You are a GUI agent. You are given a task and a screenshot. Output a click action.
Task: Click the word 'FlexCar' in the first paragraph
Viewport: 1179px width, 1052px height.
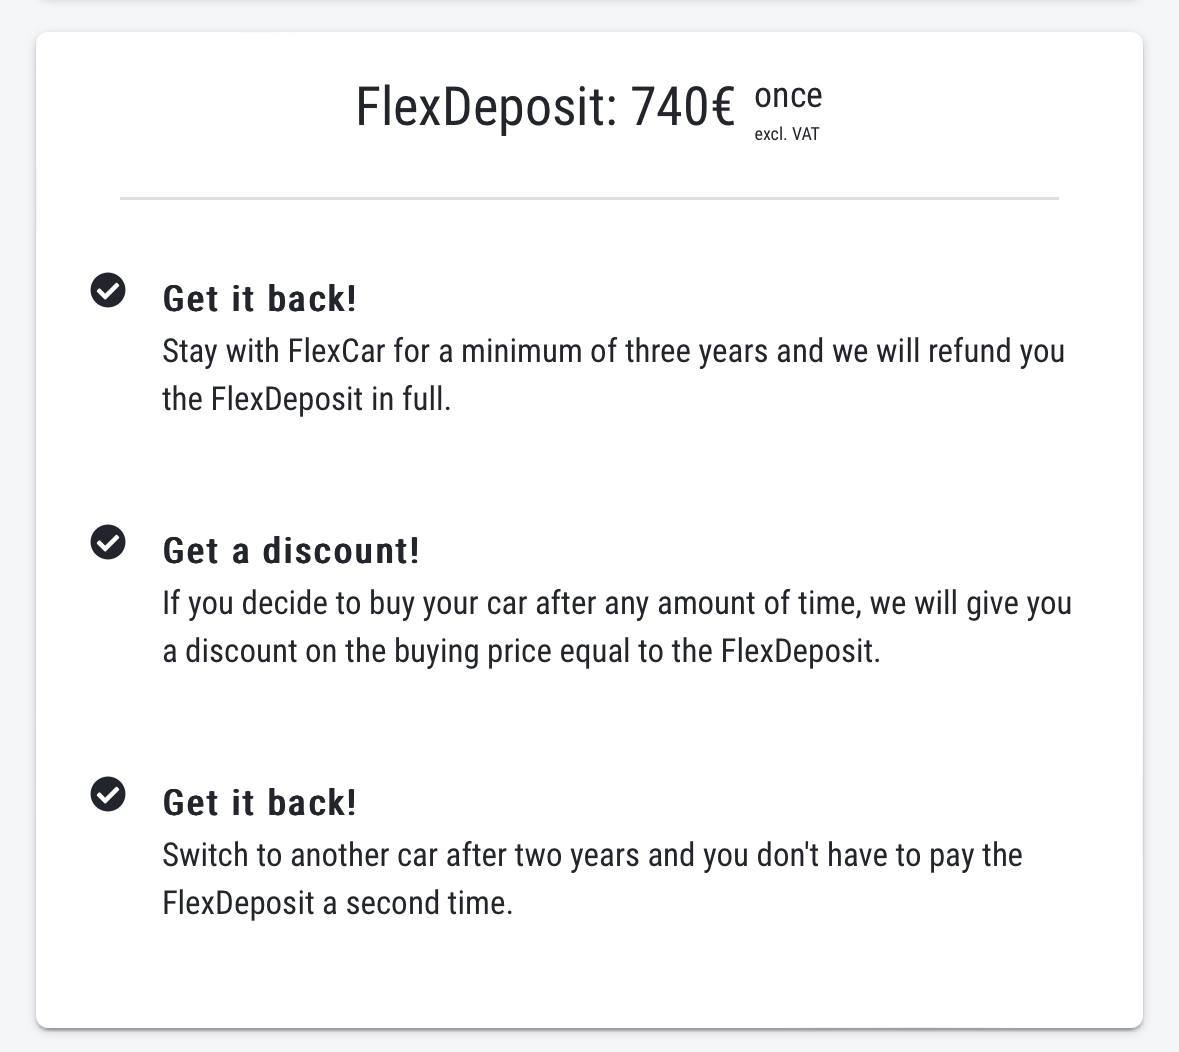(x=337, y=352)
